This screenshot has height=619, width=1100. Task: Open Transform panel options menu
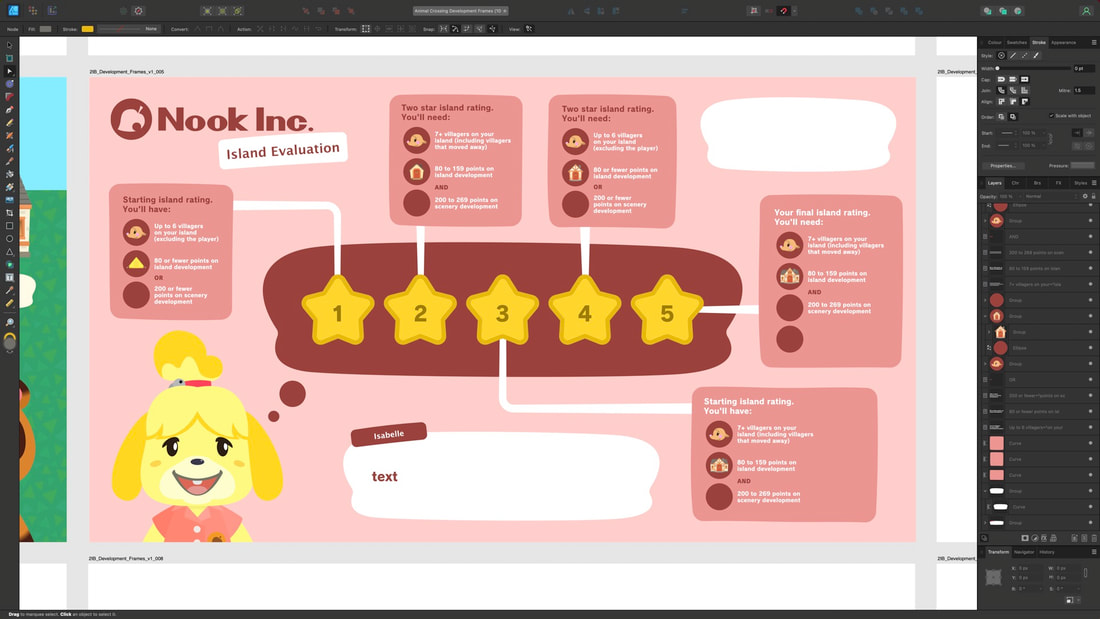tap(1094, 552)
